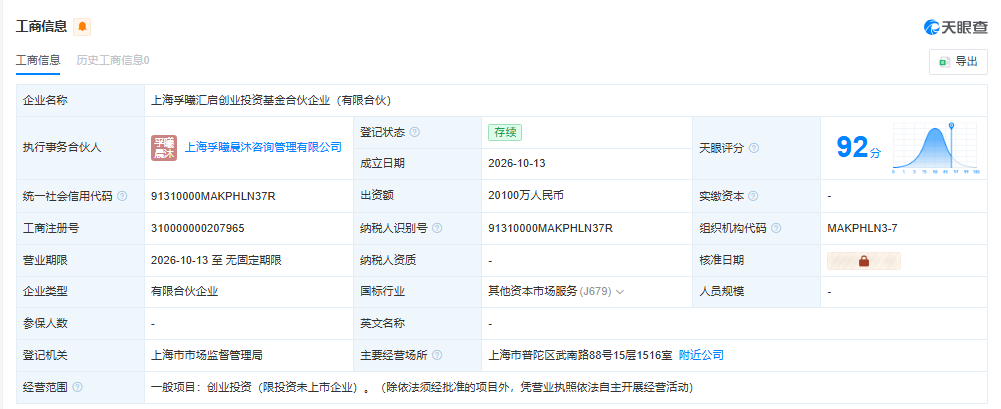Click the 执行事务合伙人 label cell

point(80,148)
